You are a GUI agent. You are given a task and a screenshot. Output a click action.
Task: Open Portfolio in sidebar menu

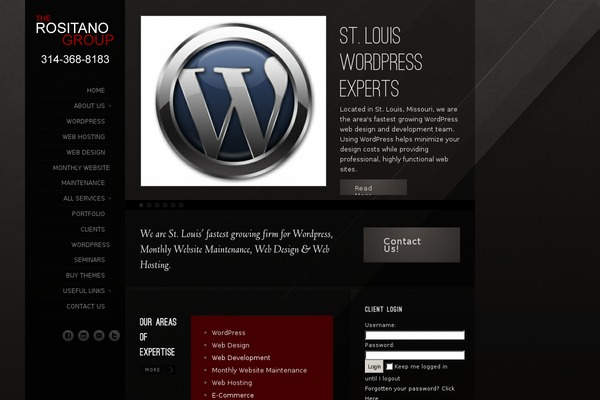88,214
